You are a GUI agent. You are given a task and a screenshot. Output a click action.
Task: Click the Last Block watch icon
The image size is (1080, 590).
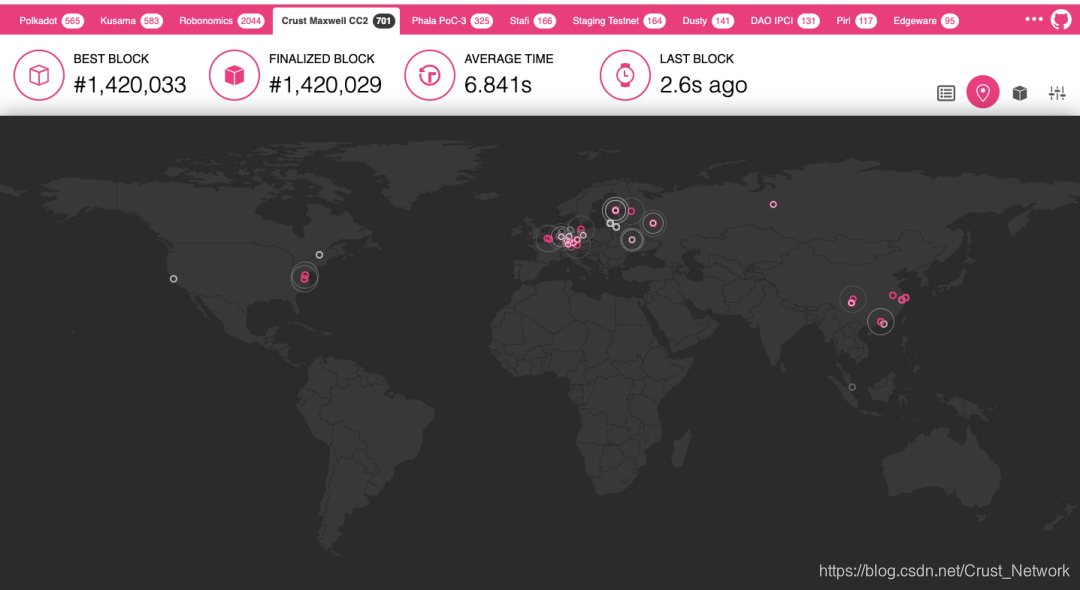625,75
